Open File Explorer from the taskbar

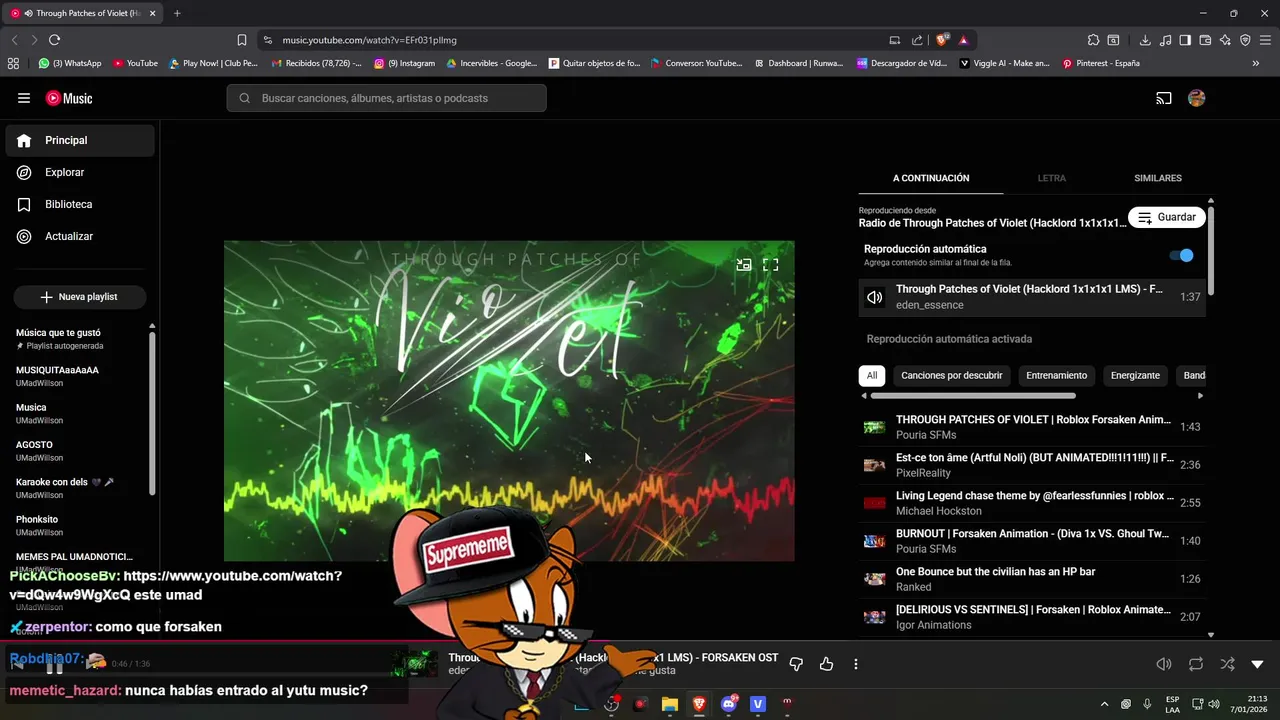[x=670, y=704]
